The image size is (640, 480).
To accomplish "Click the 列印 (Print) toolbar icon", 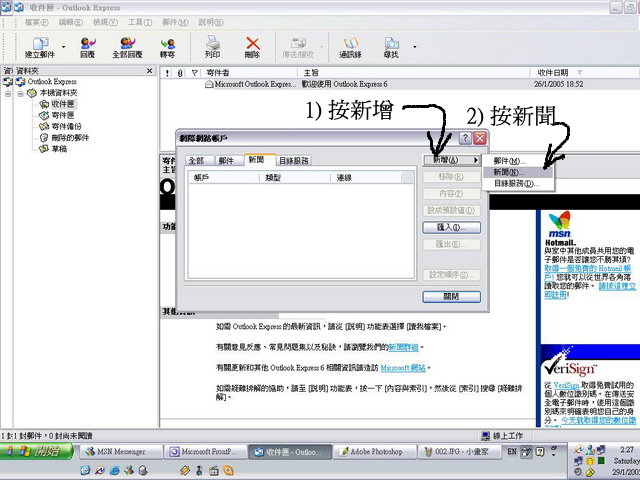I will 212,46.
